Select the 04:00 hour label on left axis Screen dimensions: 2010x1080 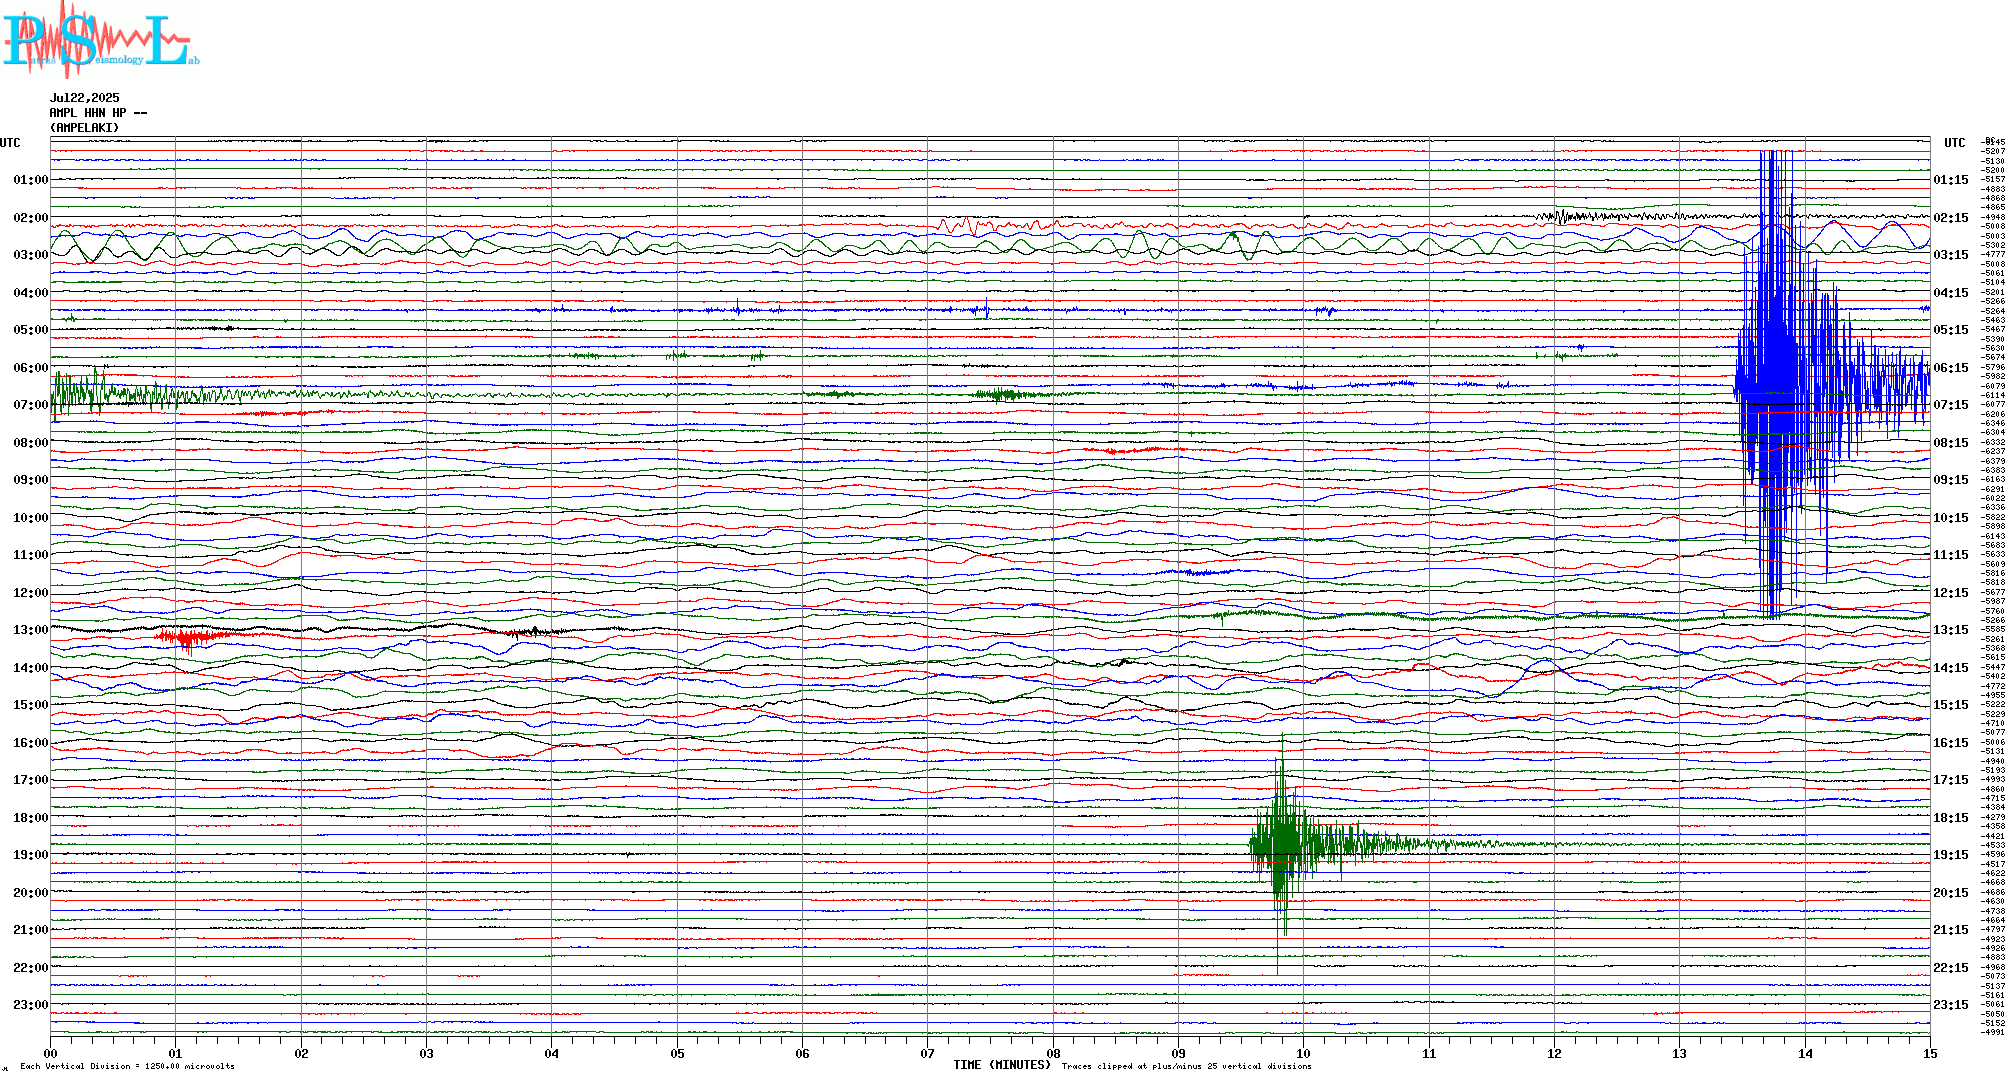coord(31,293)
